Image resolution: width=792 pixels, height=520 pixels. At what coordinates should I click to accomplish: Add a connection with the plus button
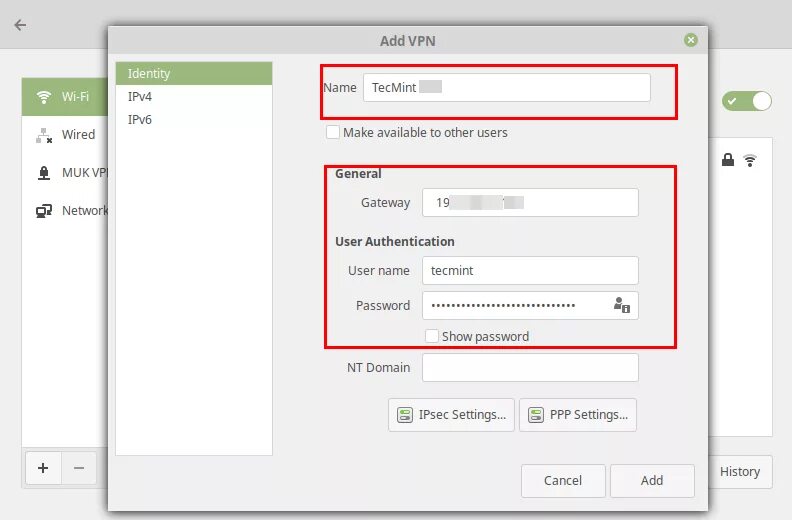click(x=43, y=468)
